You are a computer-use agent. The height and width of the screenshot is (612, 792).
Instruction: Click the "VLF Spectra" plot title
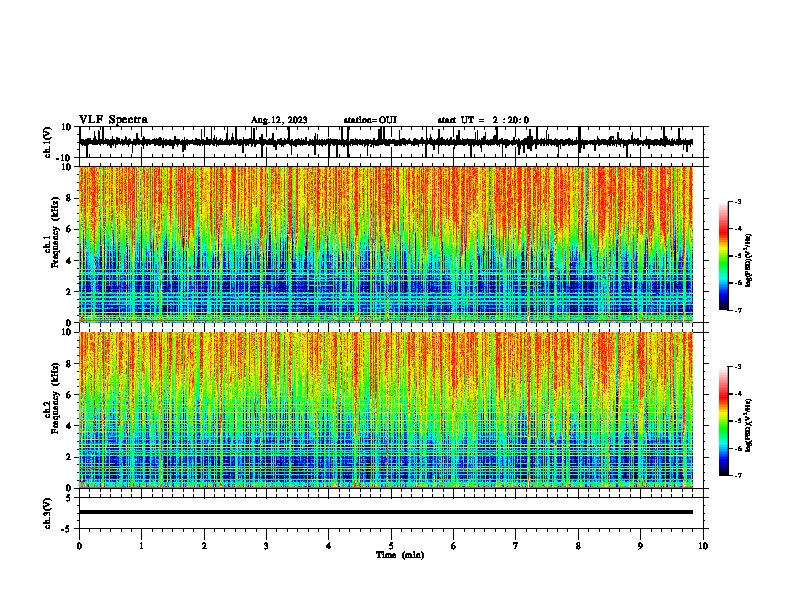click(x=113, y=120)
